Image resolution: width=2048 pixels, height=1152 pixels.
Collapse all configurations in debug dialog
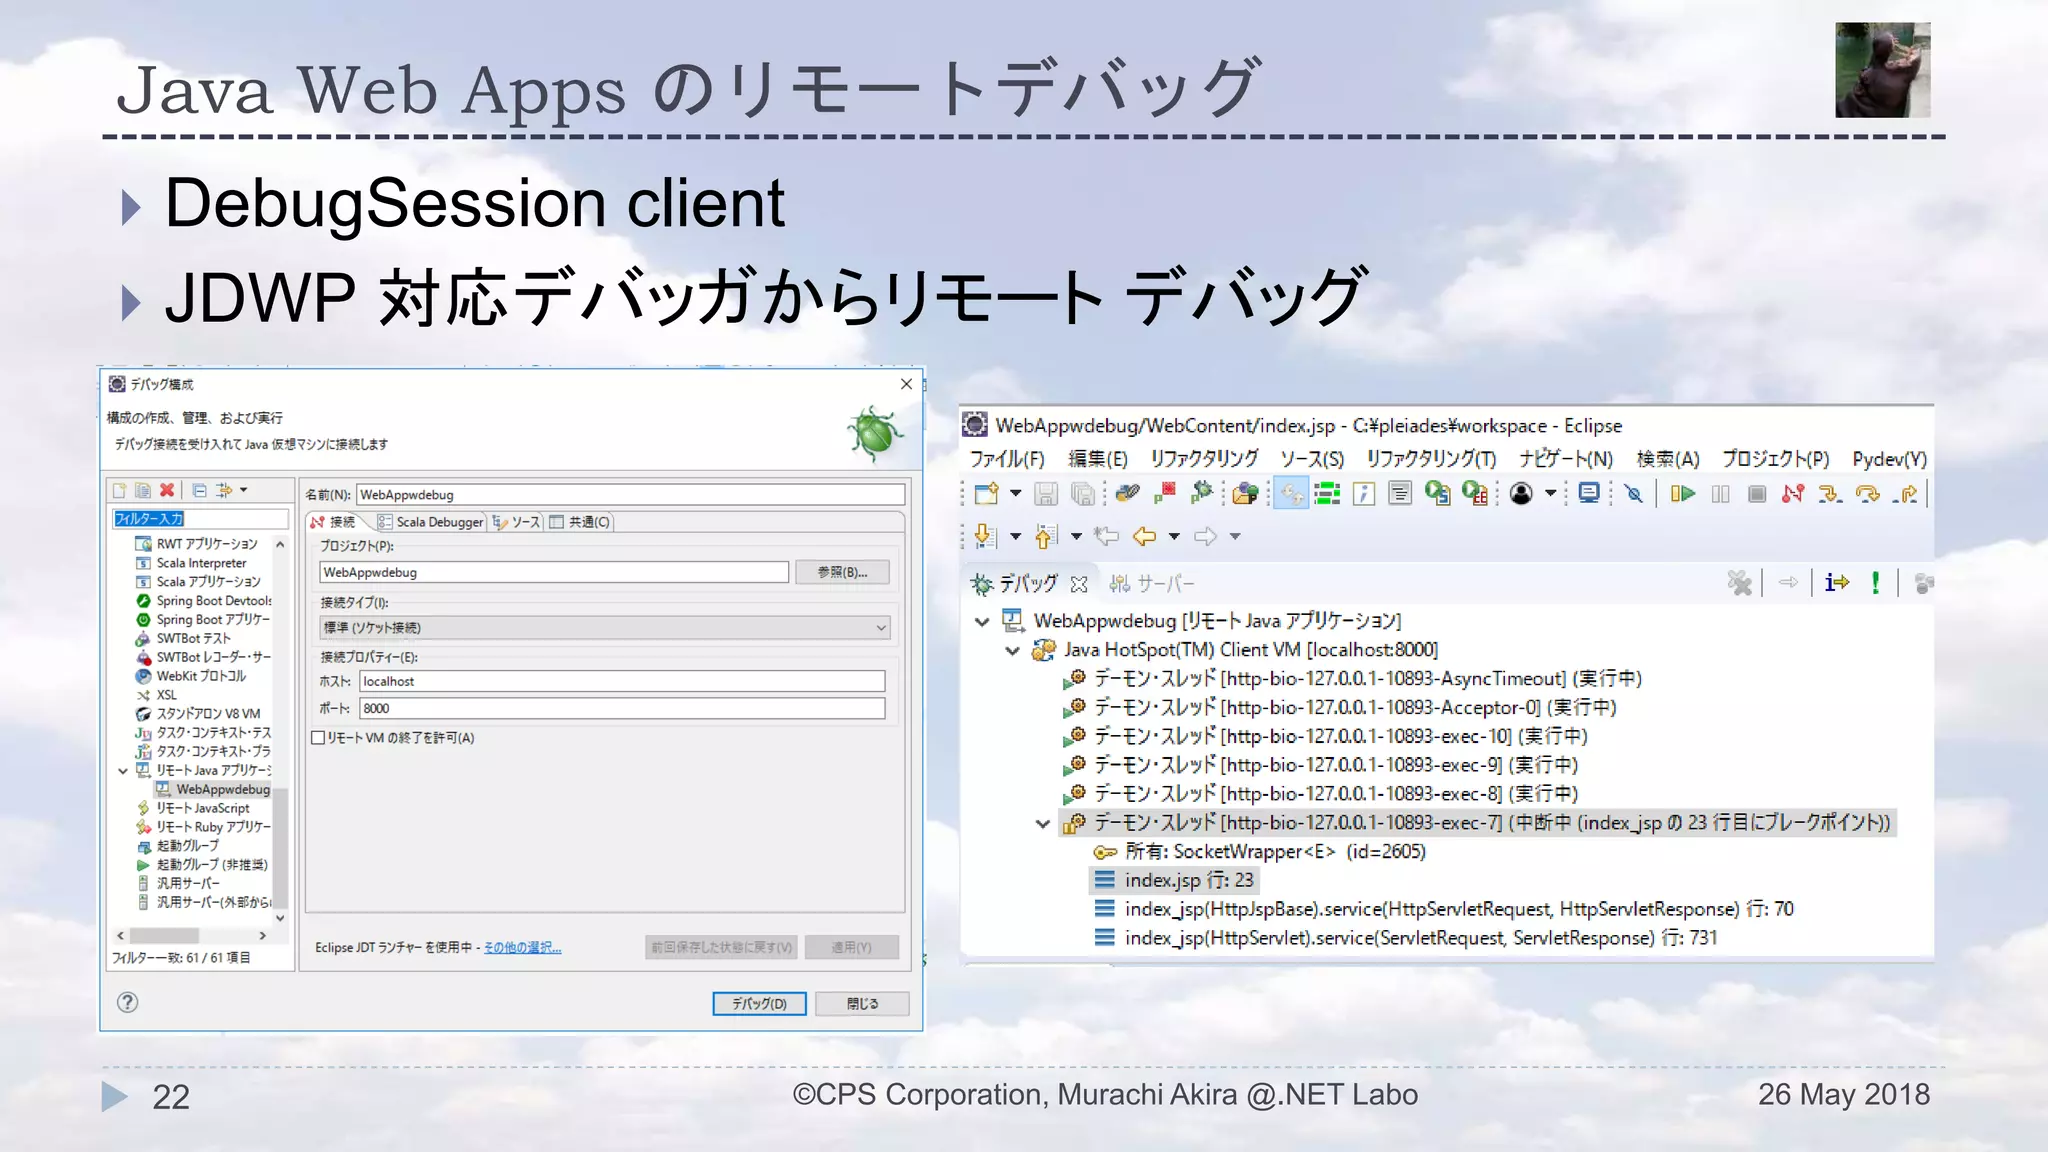199,490
